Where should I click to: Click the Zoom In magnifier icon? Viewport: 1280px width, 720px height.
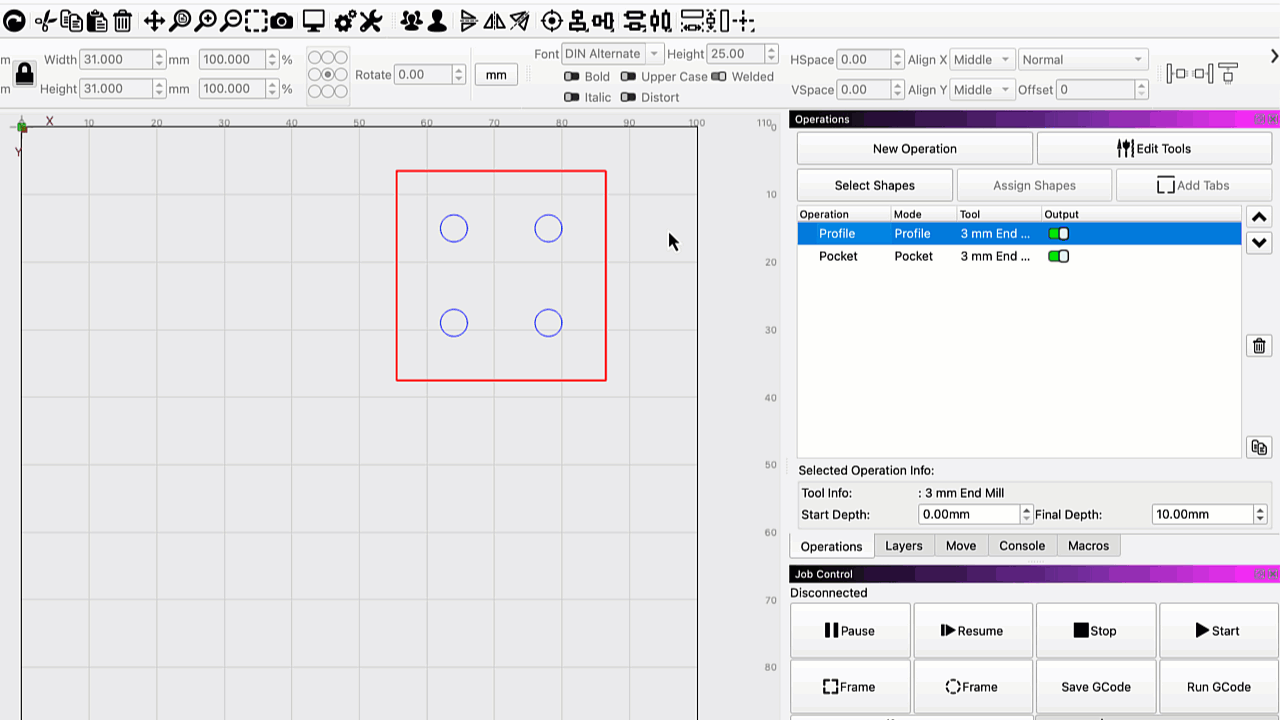(x=205, y=20)
